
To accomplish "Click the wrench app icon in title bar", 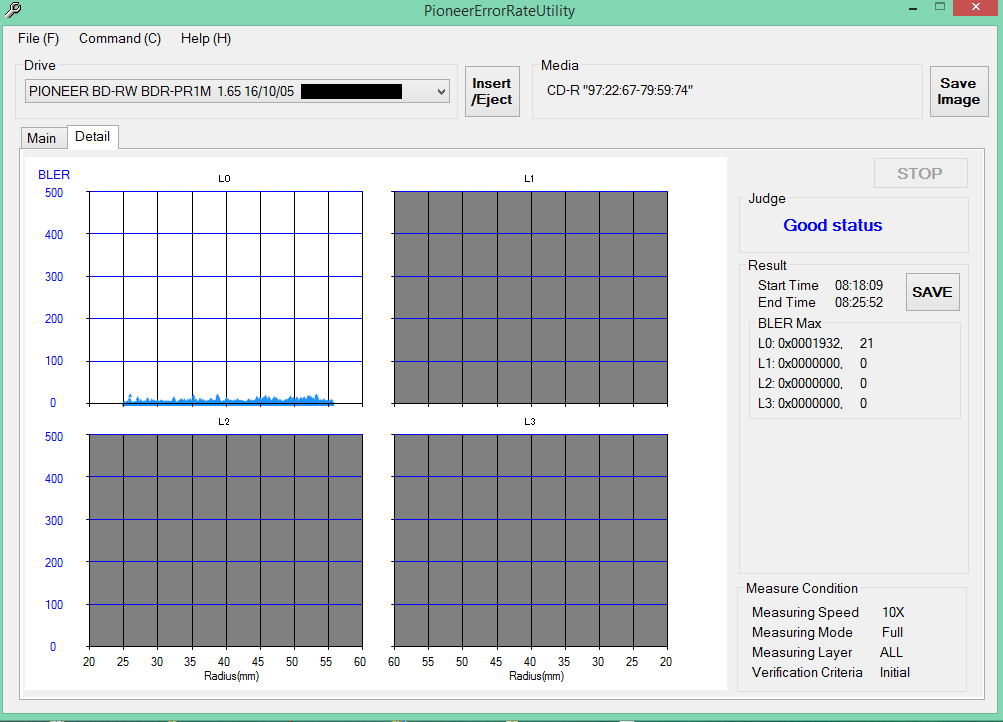I will pos(13,10).
